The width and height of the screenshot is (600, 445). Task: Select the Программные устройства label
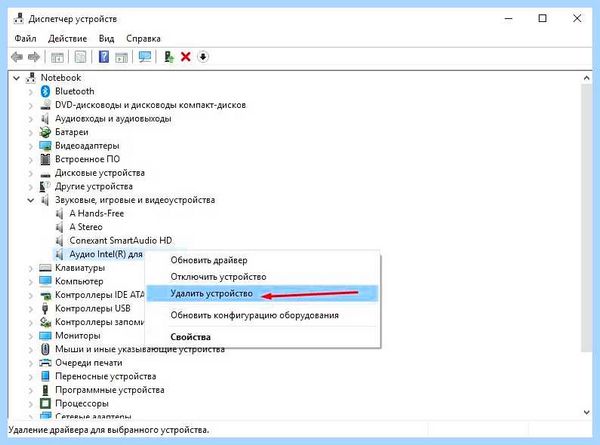click(x=110, y=390)
